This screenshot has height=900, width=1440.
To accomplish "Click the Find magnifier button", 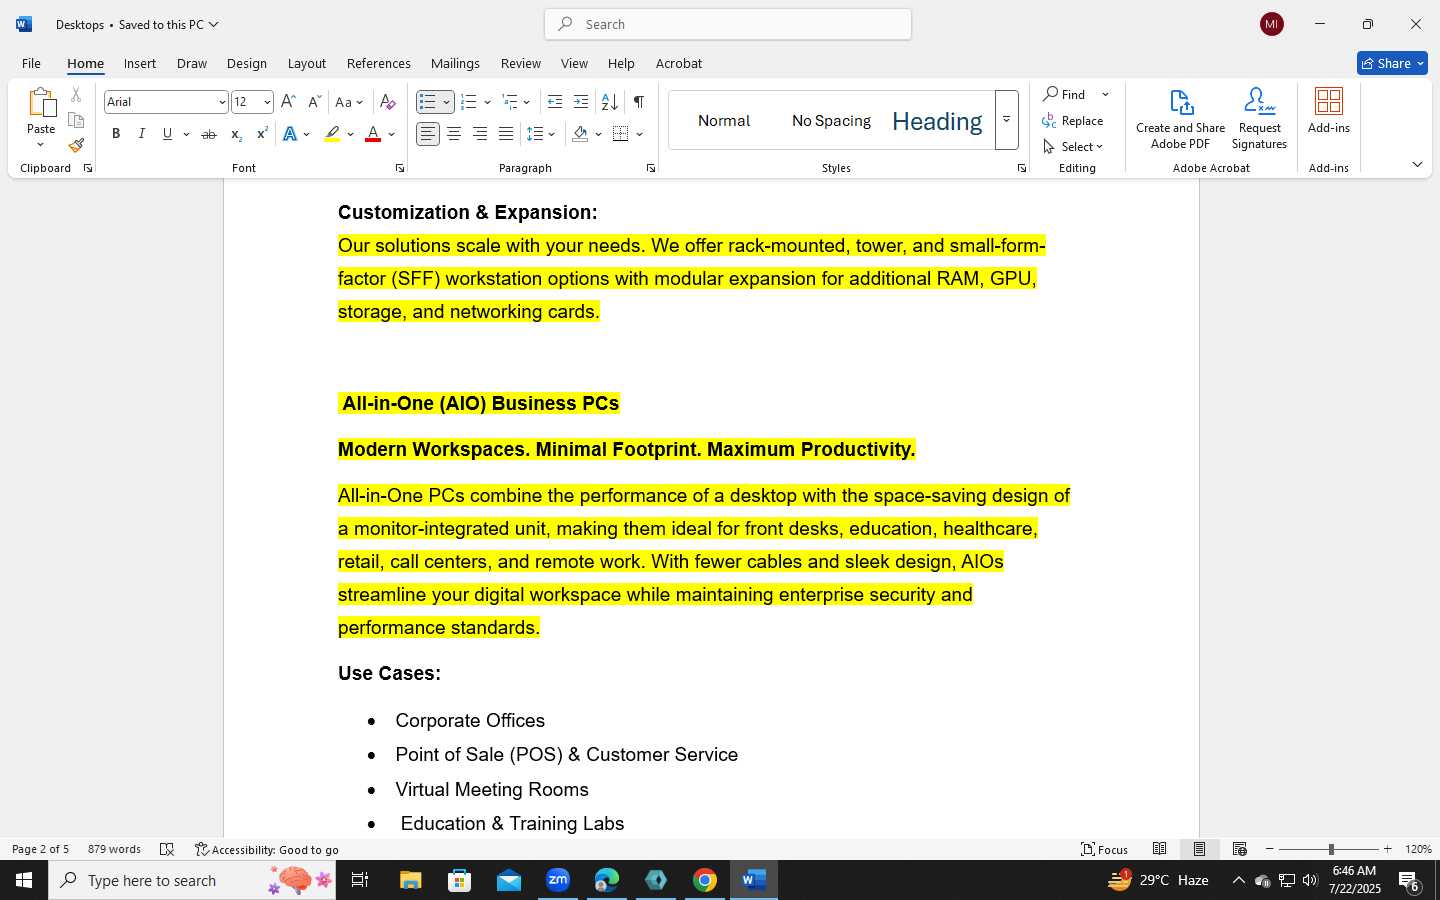I will tap(1064, 94).
